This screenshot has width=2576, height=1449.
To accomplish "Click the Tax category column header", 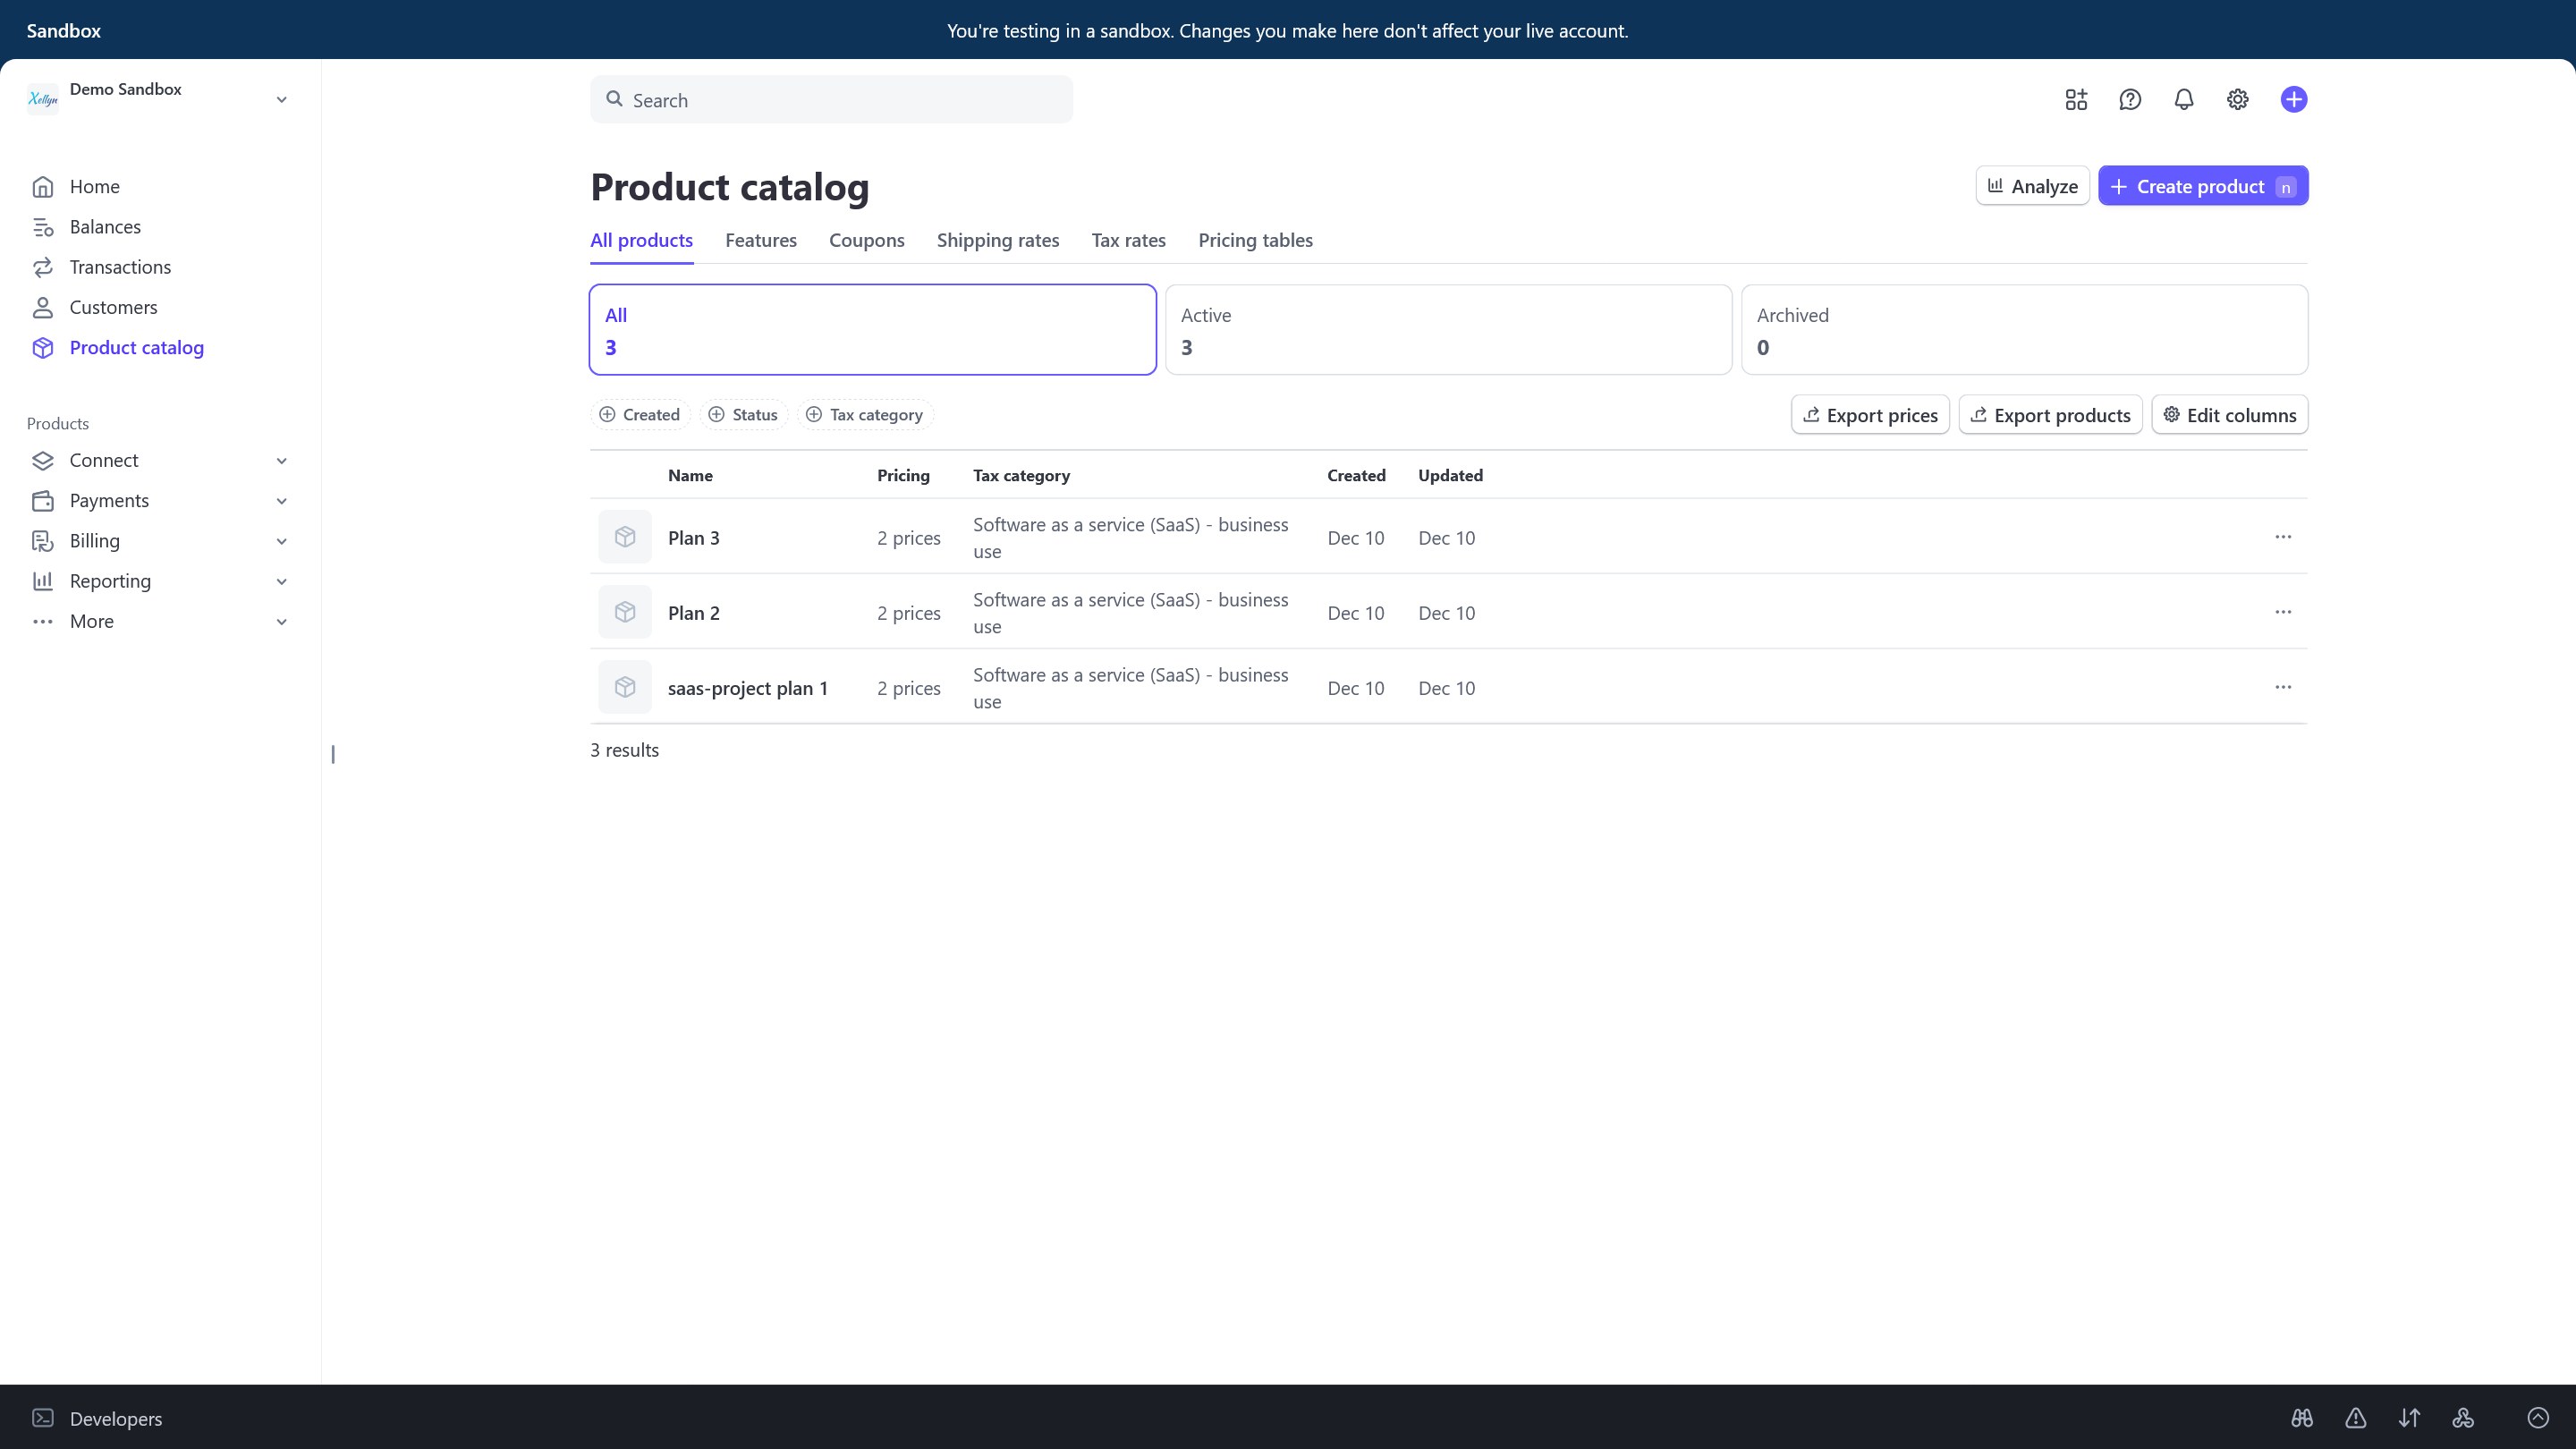I will point(1022,475).
